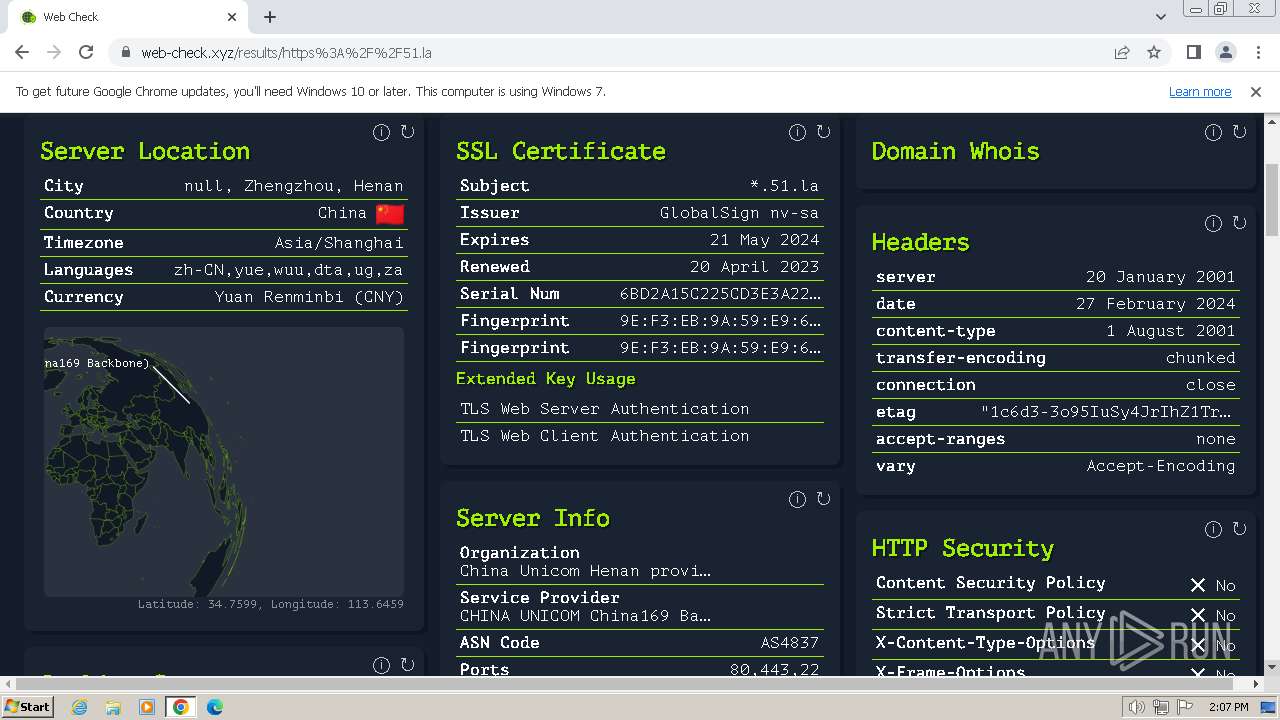
Task: Refresh the Domain Whois card
Action: click(1239, 132)
